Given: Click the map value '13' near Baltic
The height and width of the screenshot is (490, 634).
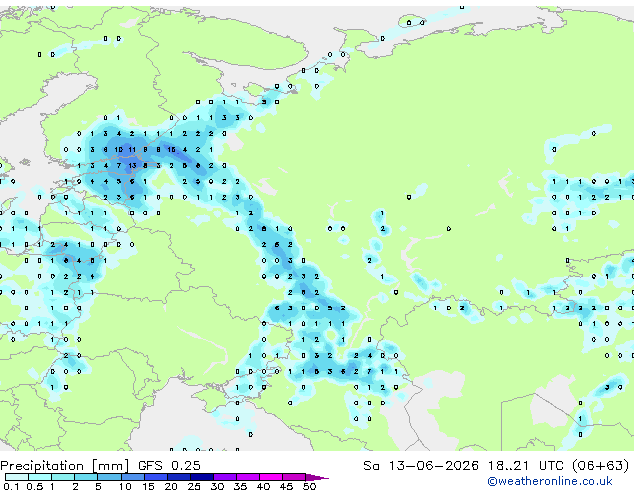Looking at the screenshot, I should click(x=132, y=165).
